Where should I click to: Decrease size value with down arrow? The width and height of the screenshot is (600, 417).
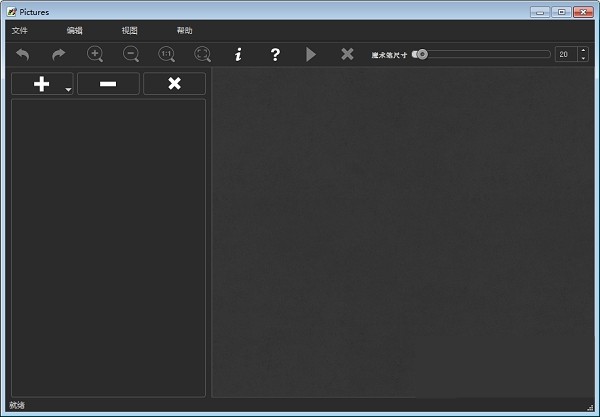pyautogui.click(x=583, y=58)
